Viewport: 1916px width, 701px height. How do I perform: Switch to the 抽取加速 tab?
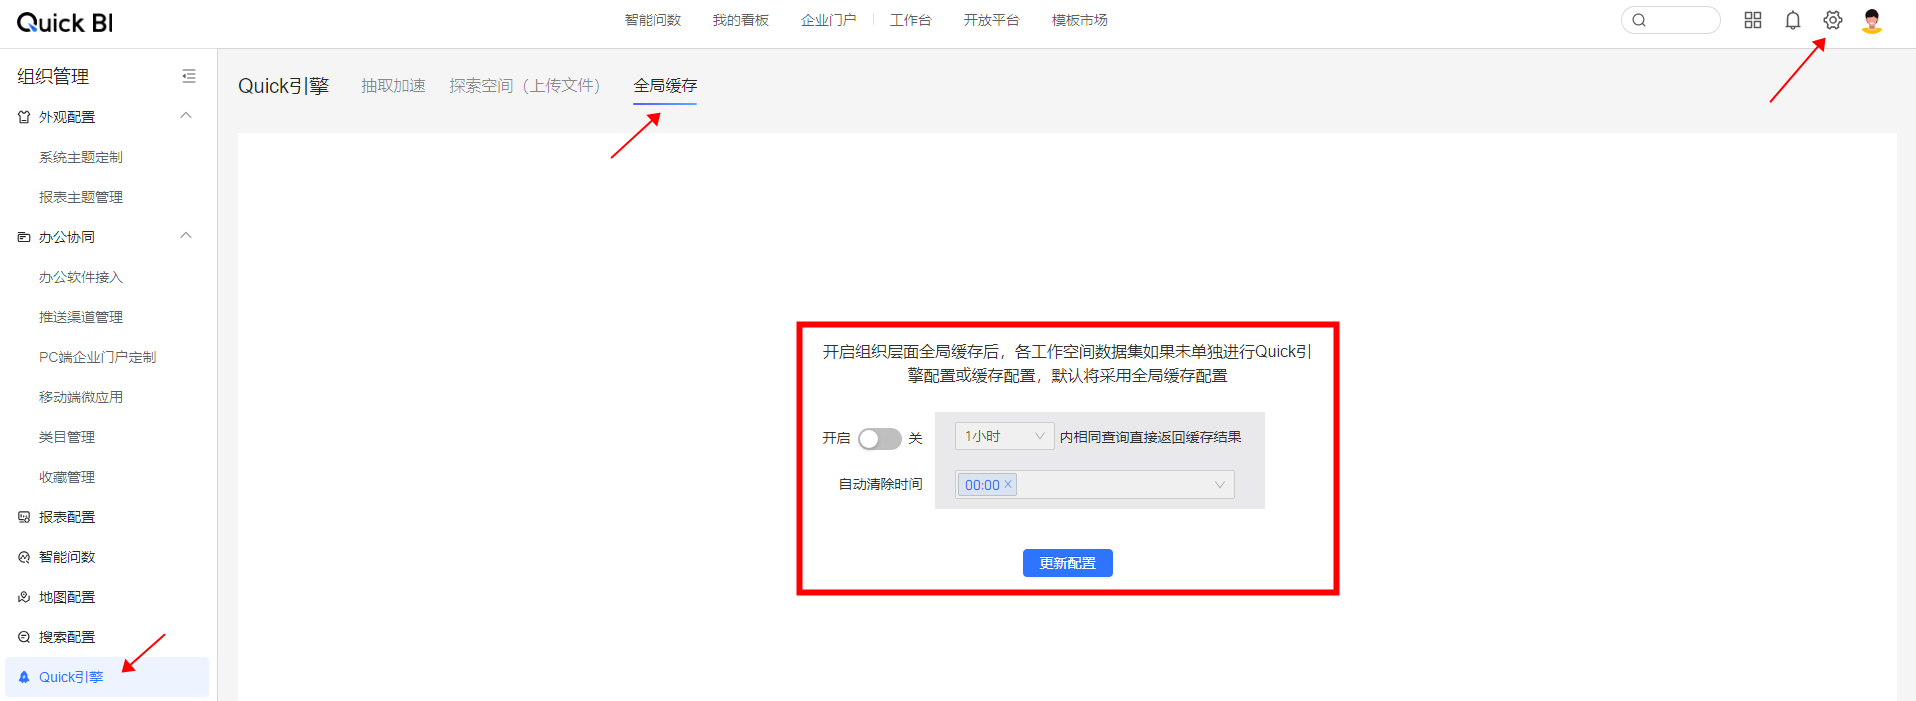tap(393, 86)
